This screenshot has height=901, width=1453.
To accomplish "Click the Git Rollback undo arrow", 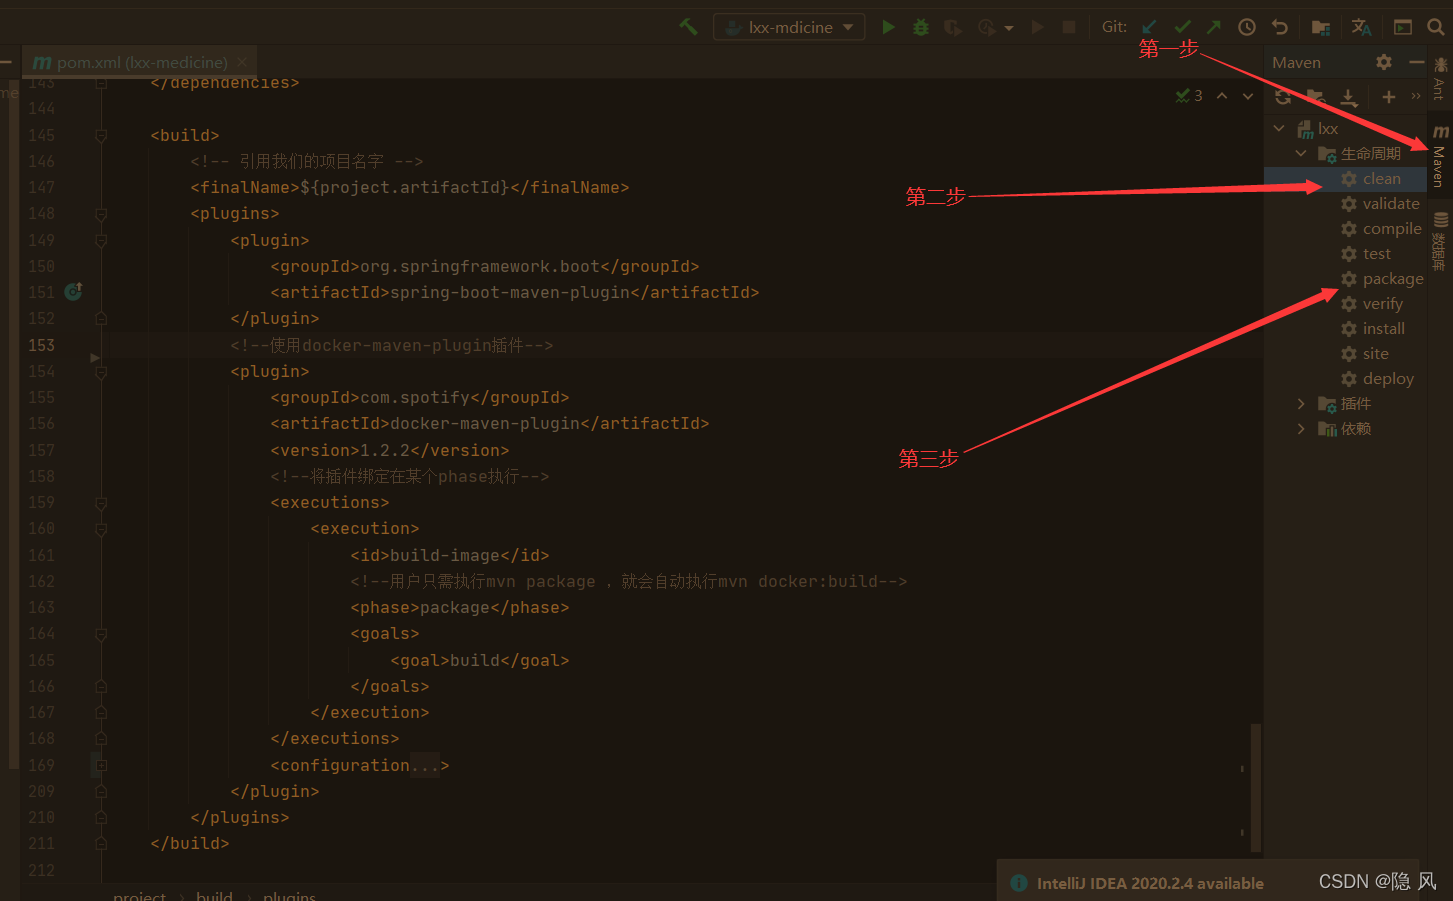I will pyautogui.click(x=1280, y=27).
